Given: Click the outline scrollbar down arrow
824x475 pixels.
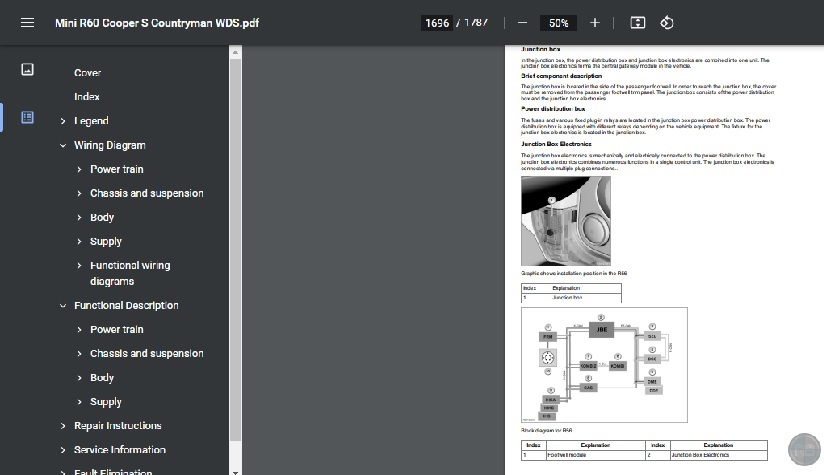Looking at the screenshot, I should [x=235, y=472].
